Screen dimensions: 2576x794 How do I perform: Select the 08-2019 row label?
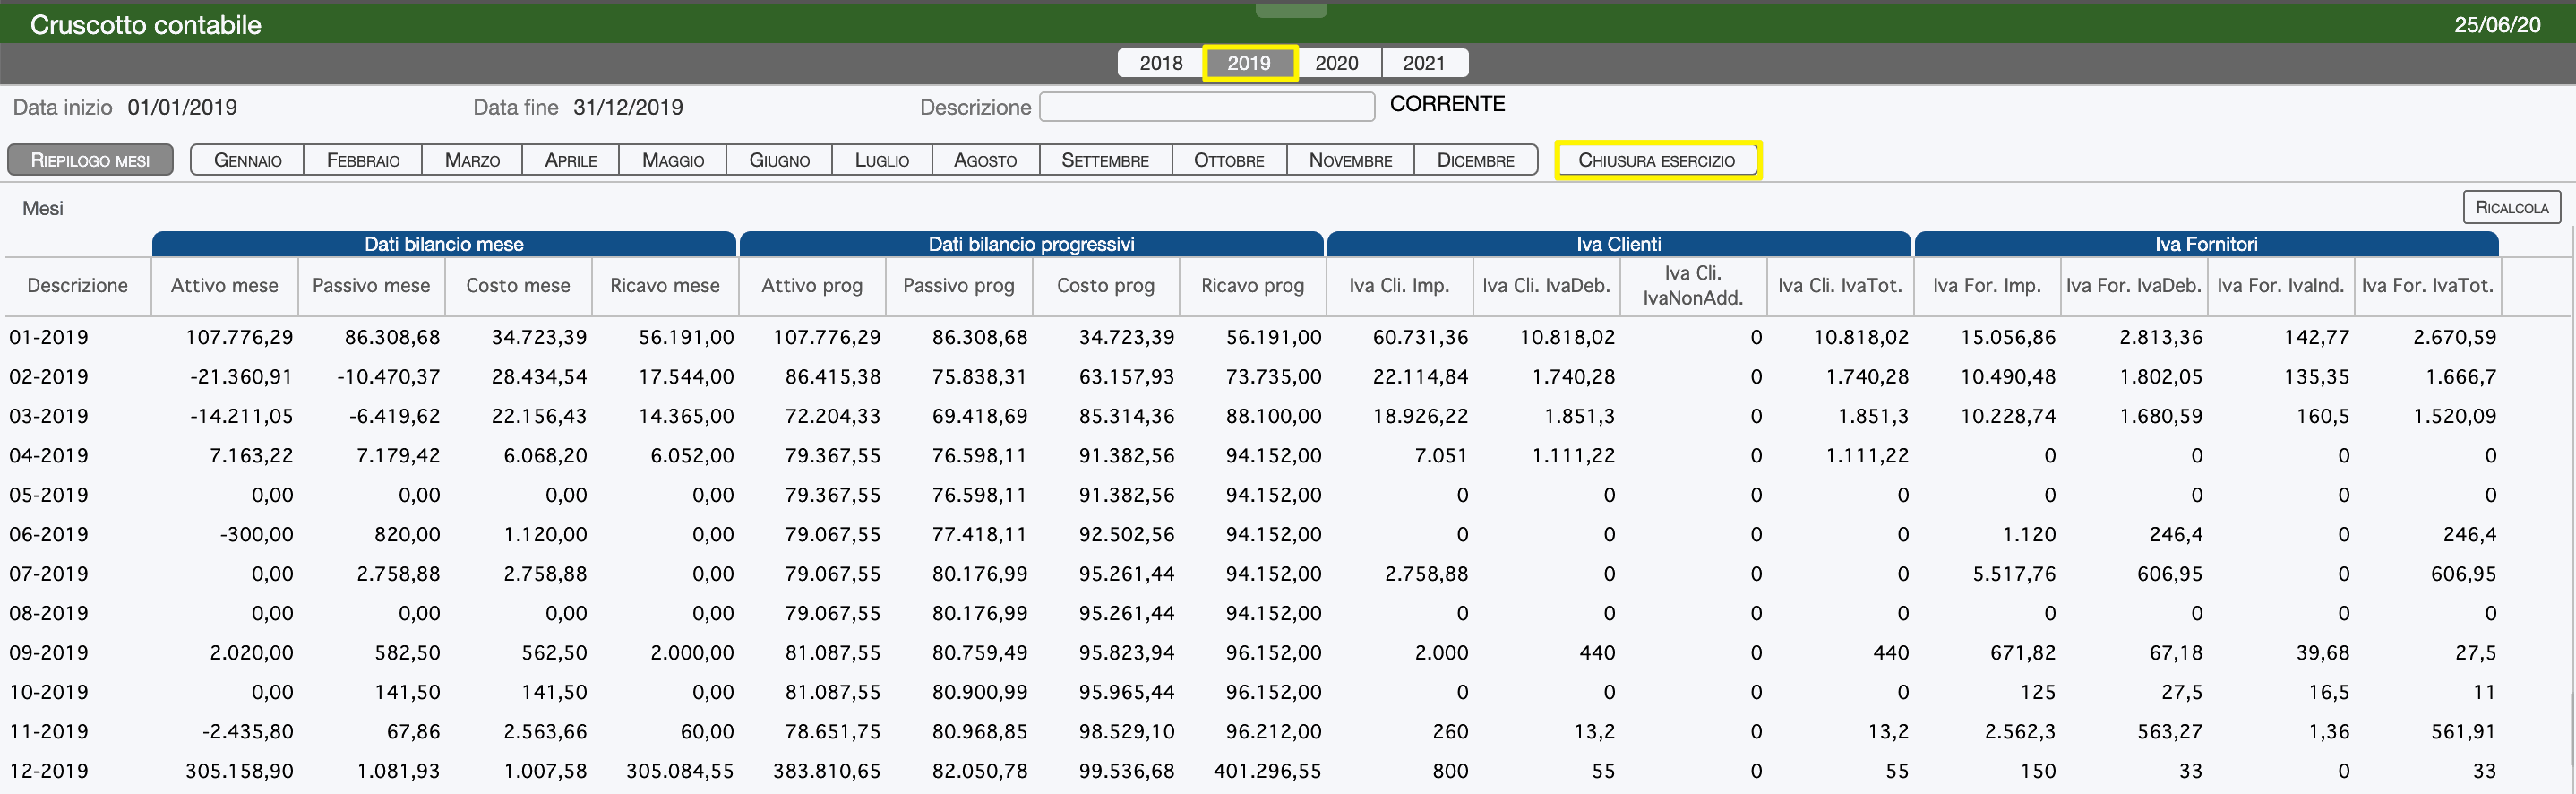point(49,613)
